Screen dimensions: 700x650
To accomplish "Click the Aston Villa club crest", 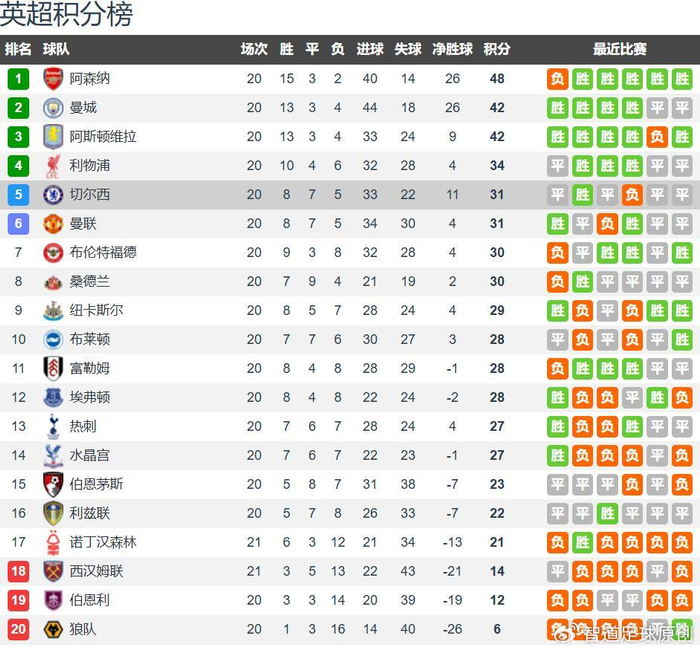I will (53, 137).
